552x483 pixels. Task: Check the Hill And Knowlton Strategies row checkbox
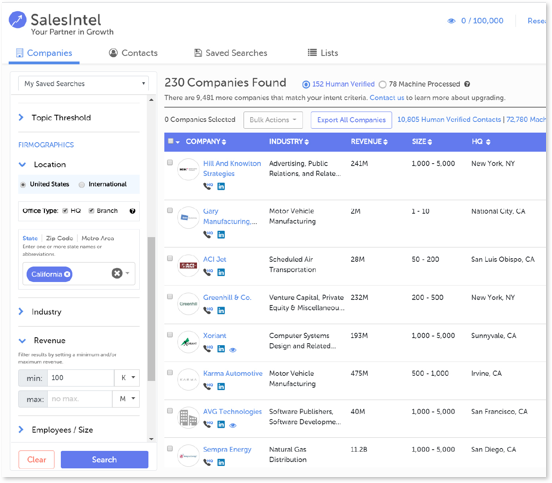(170, 162)
